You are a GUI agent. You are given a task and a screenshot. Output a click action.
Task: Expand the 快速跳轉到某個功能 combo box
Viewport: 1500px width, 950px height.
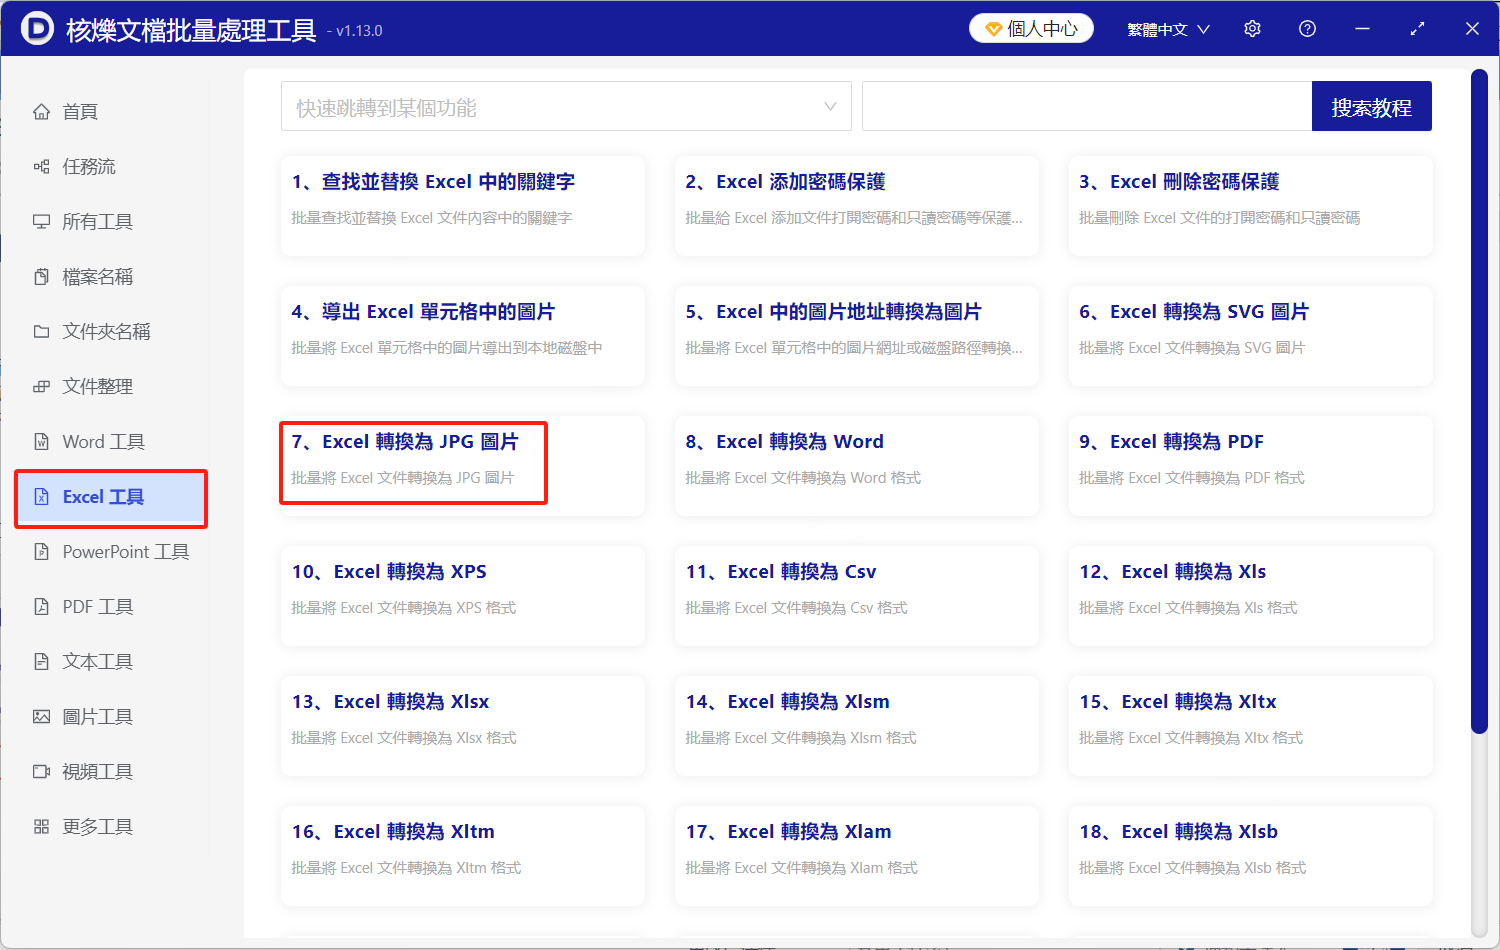(x=566, y=107)
